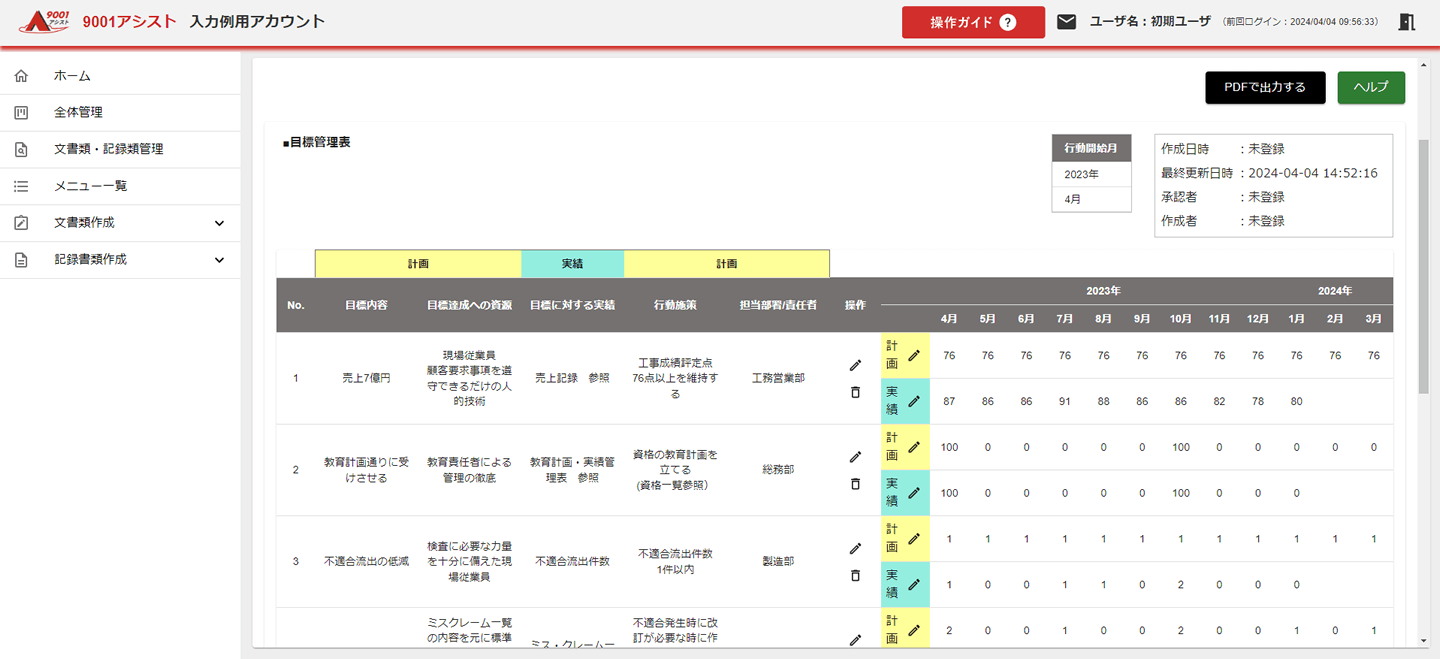Edit 計画 monthly values for row 4
Image resolution: width=1440 pixels, height=659 pixels.
[x=914, y=631]
